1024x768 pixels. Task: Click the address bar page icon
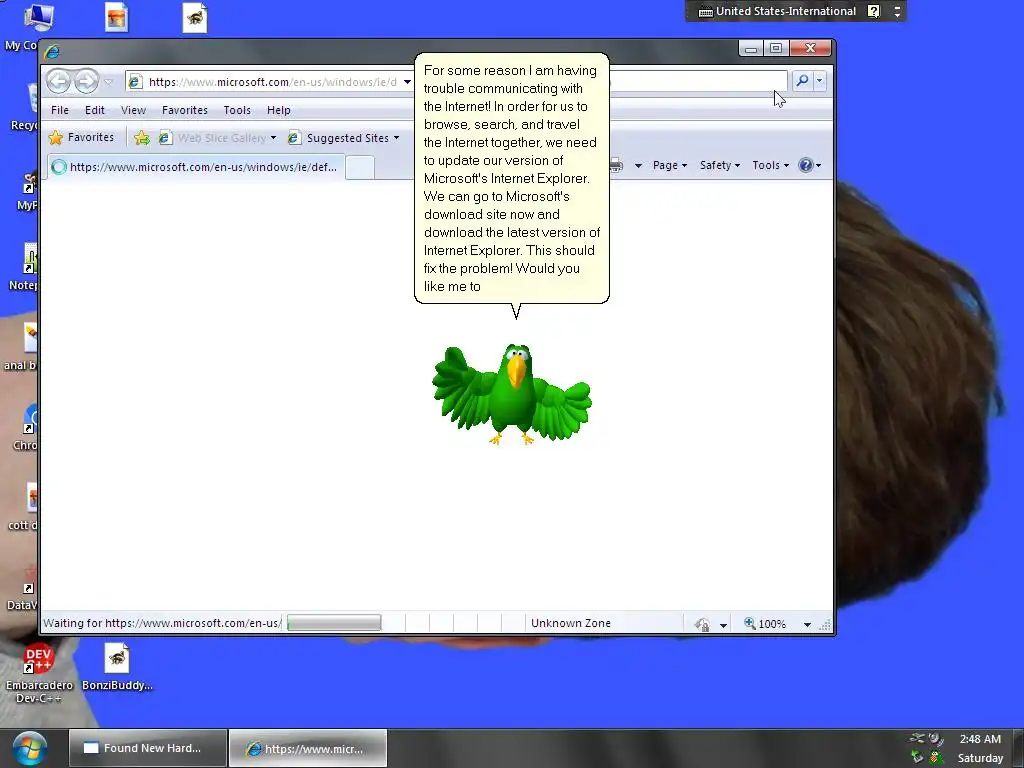click(135, 82)
